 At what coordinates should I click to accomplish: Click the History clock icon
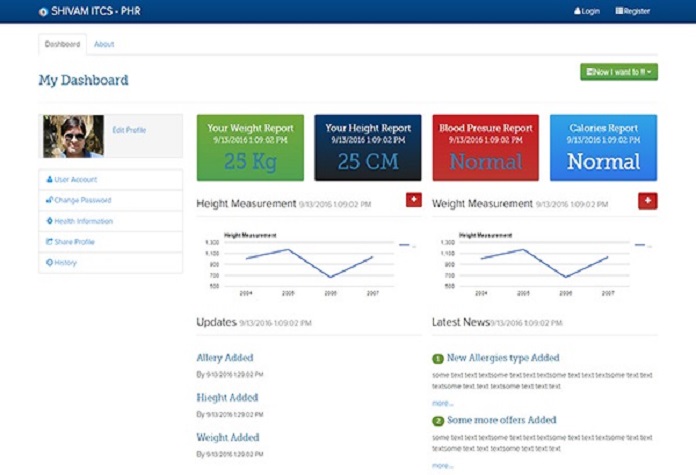[49, 262]
